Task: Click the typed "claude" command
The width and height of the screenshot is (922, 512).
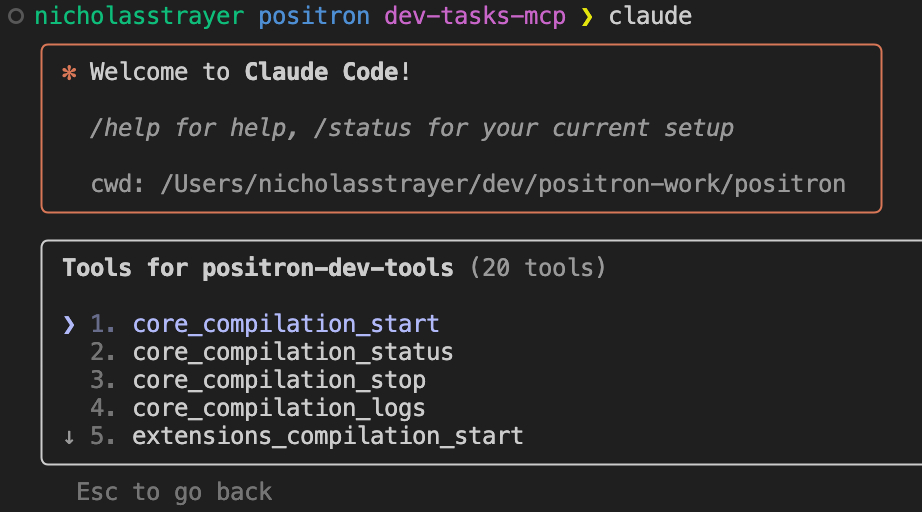Action: click(x=650, y=16)
